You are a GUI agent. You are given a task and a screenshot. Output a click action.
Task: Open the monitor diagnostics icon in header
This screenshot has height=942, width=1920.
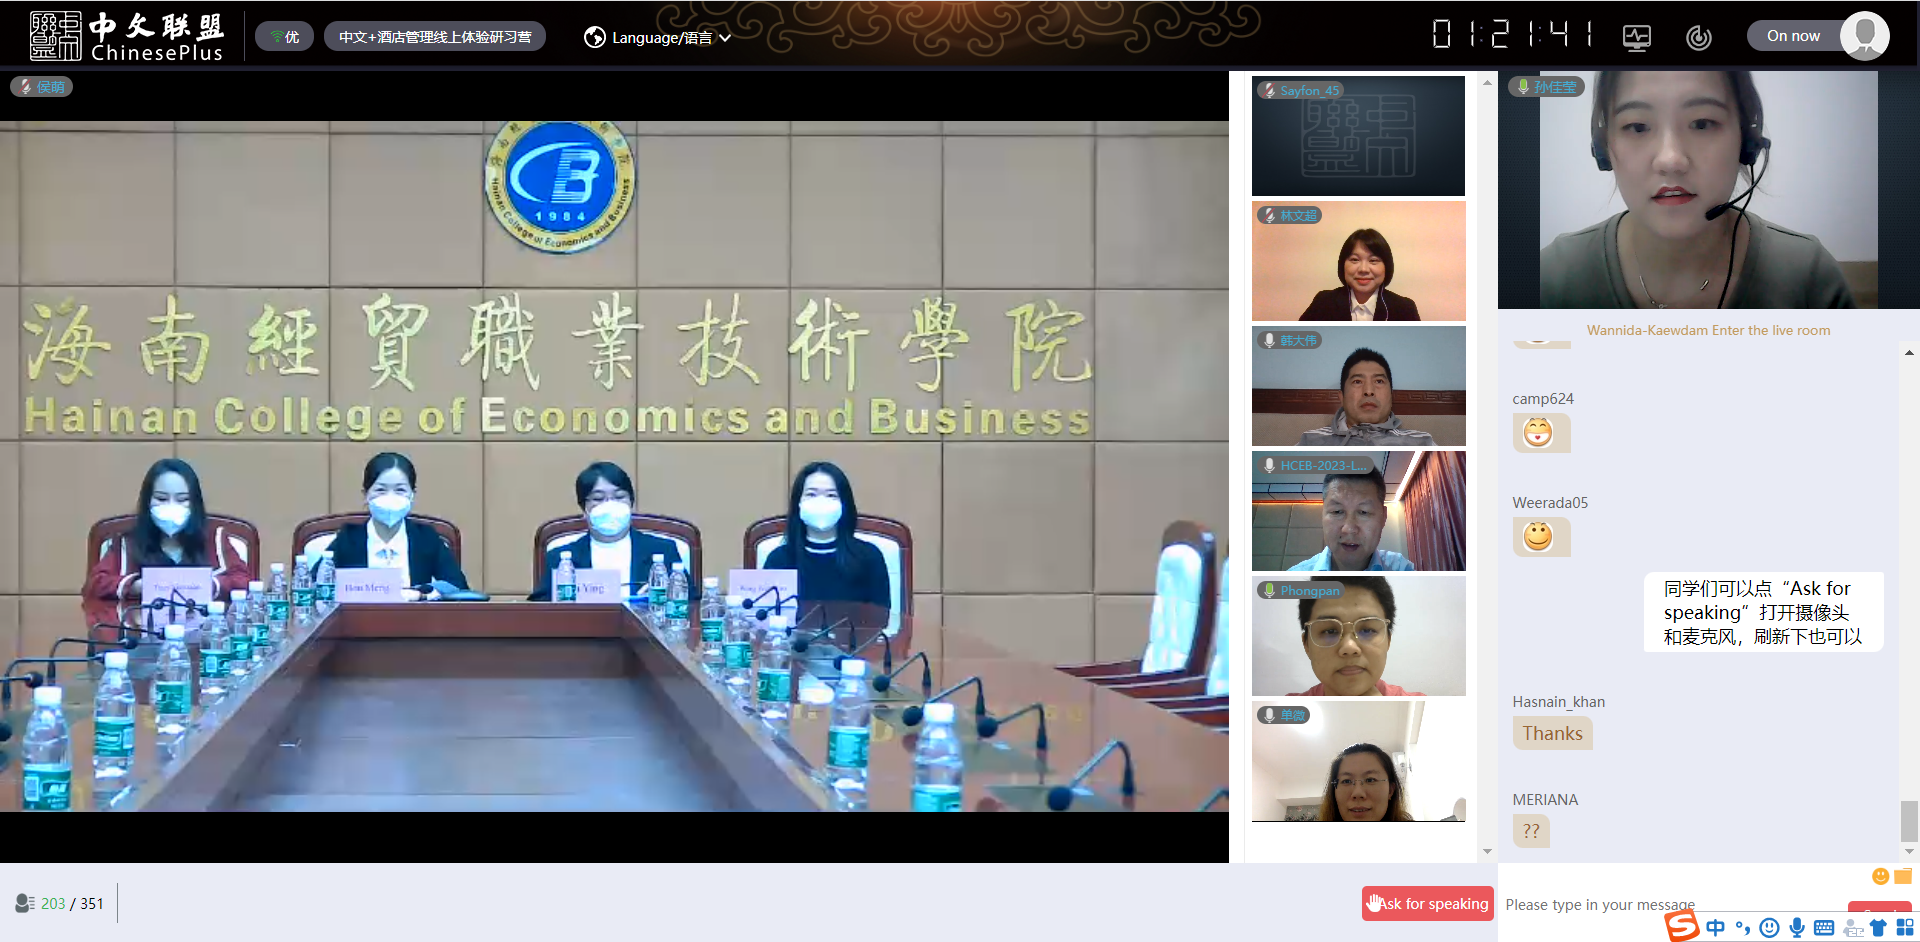pos(1636,38)
